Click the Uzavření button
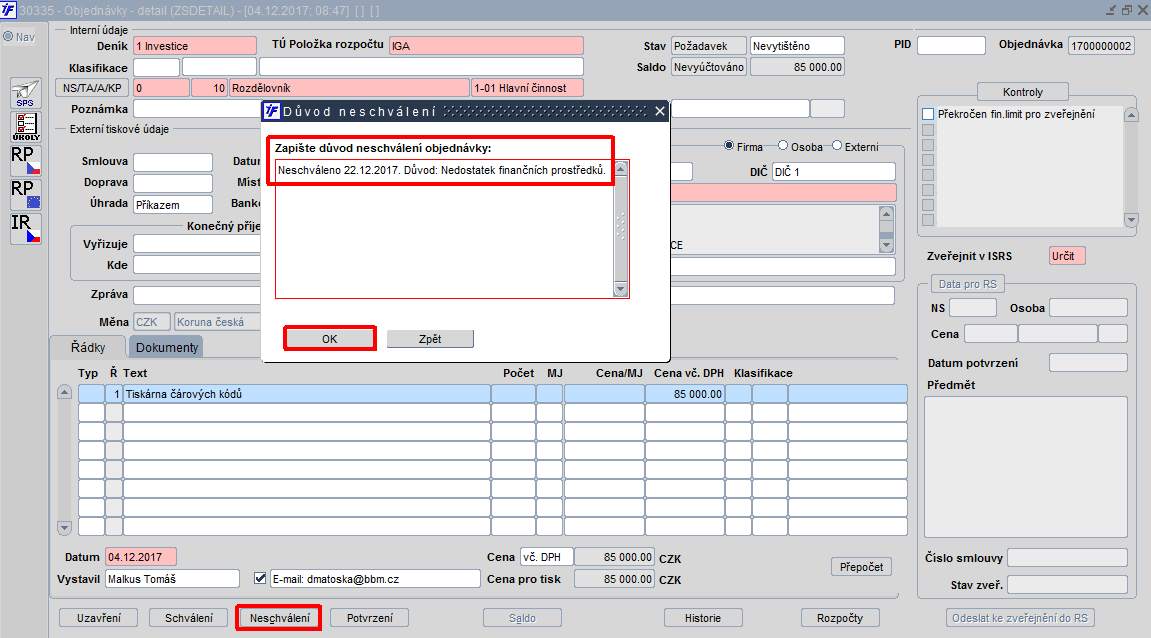This screenshot has width=1151, height=638. tap(99, 618)
